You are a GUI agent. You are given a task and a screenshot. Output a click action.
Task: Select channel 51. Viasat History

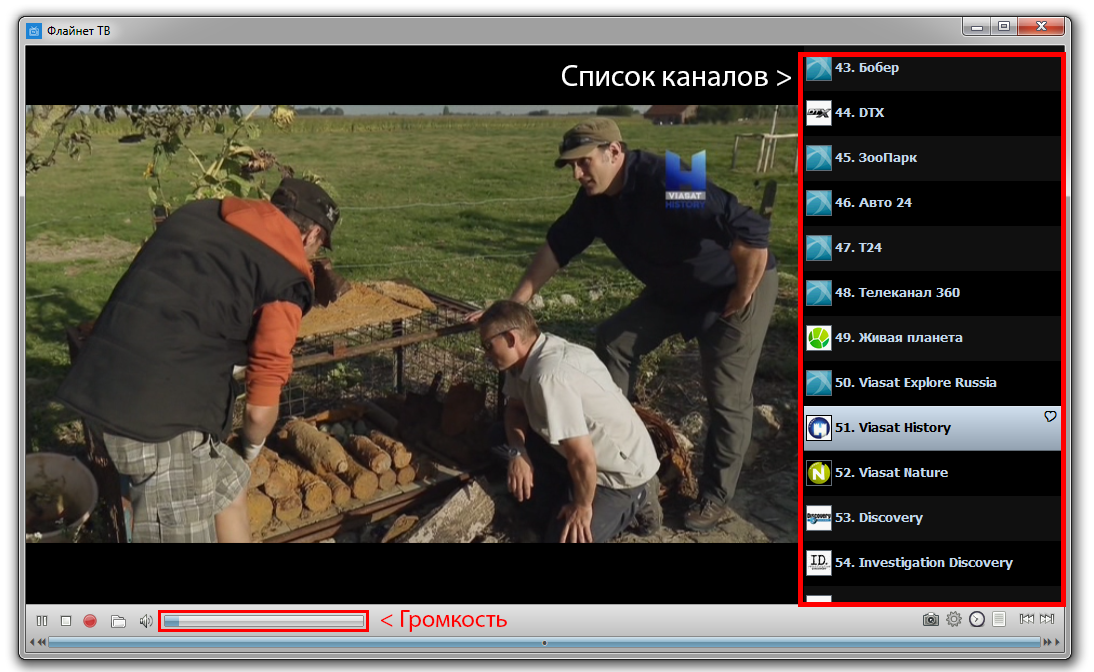(x=932, y=428)
